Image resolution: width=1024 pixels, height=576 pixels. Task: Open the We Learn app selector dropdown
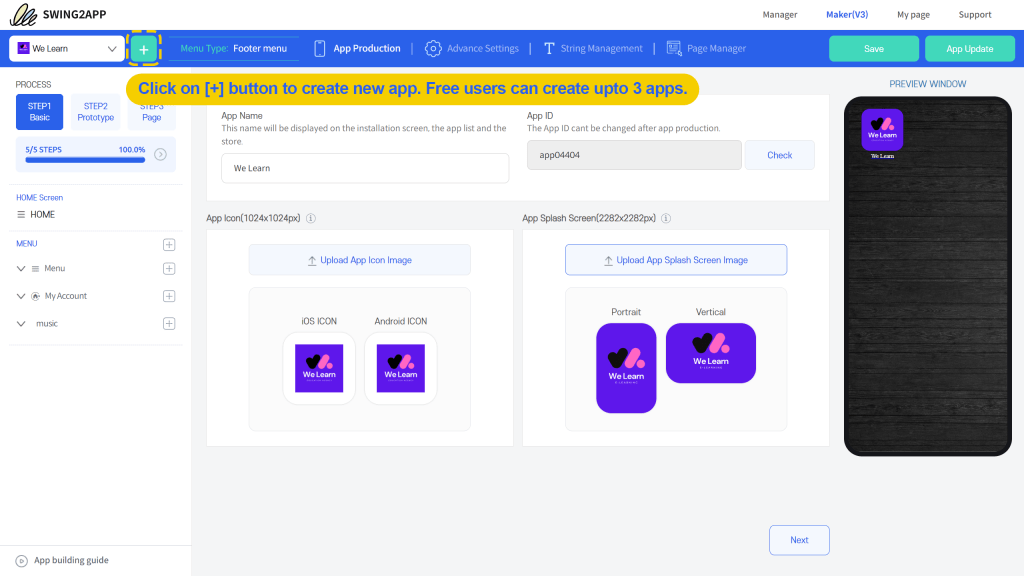pyautogui.click(x=67, y=48)
